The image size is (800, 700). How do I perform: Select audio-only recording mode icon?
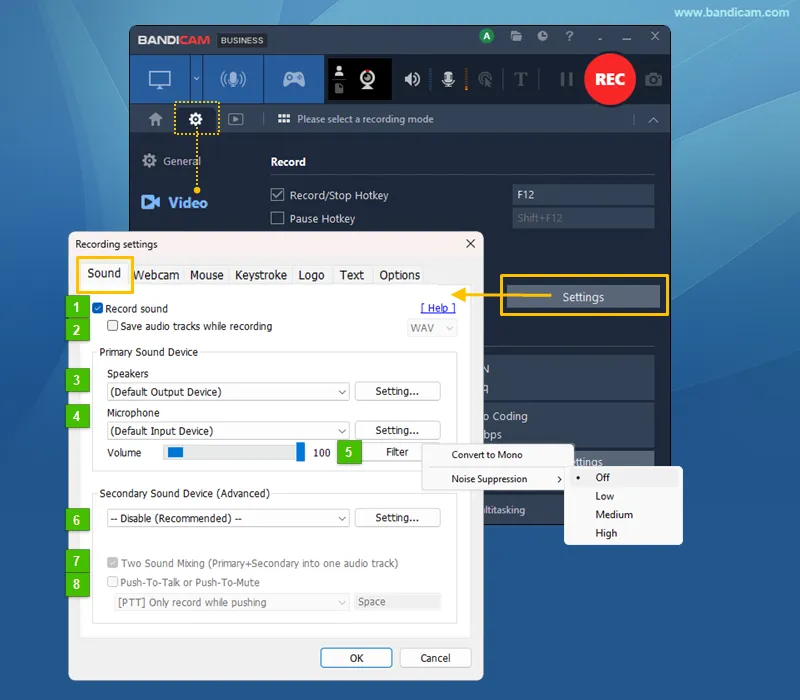(x=233, y=80)
